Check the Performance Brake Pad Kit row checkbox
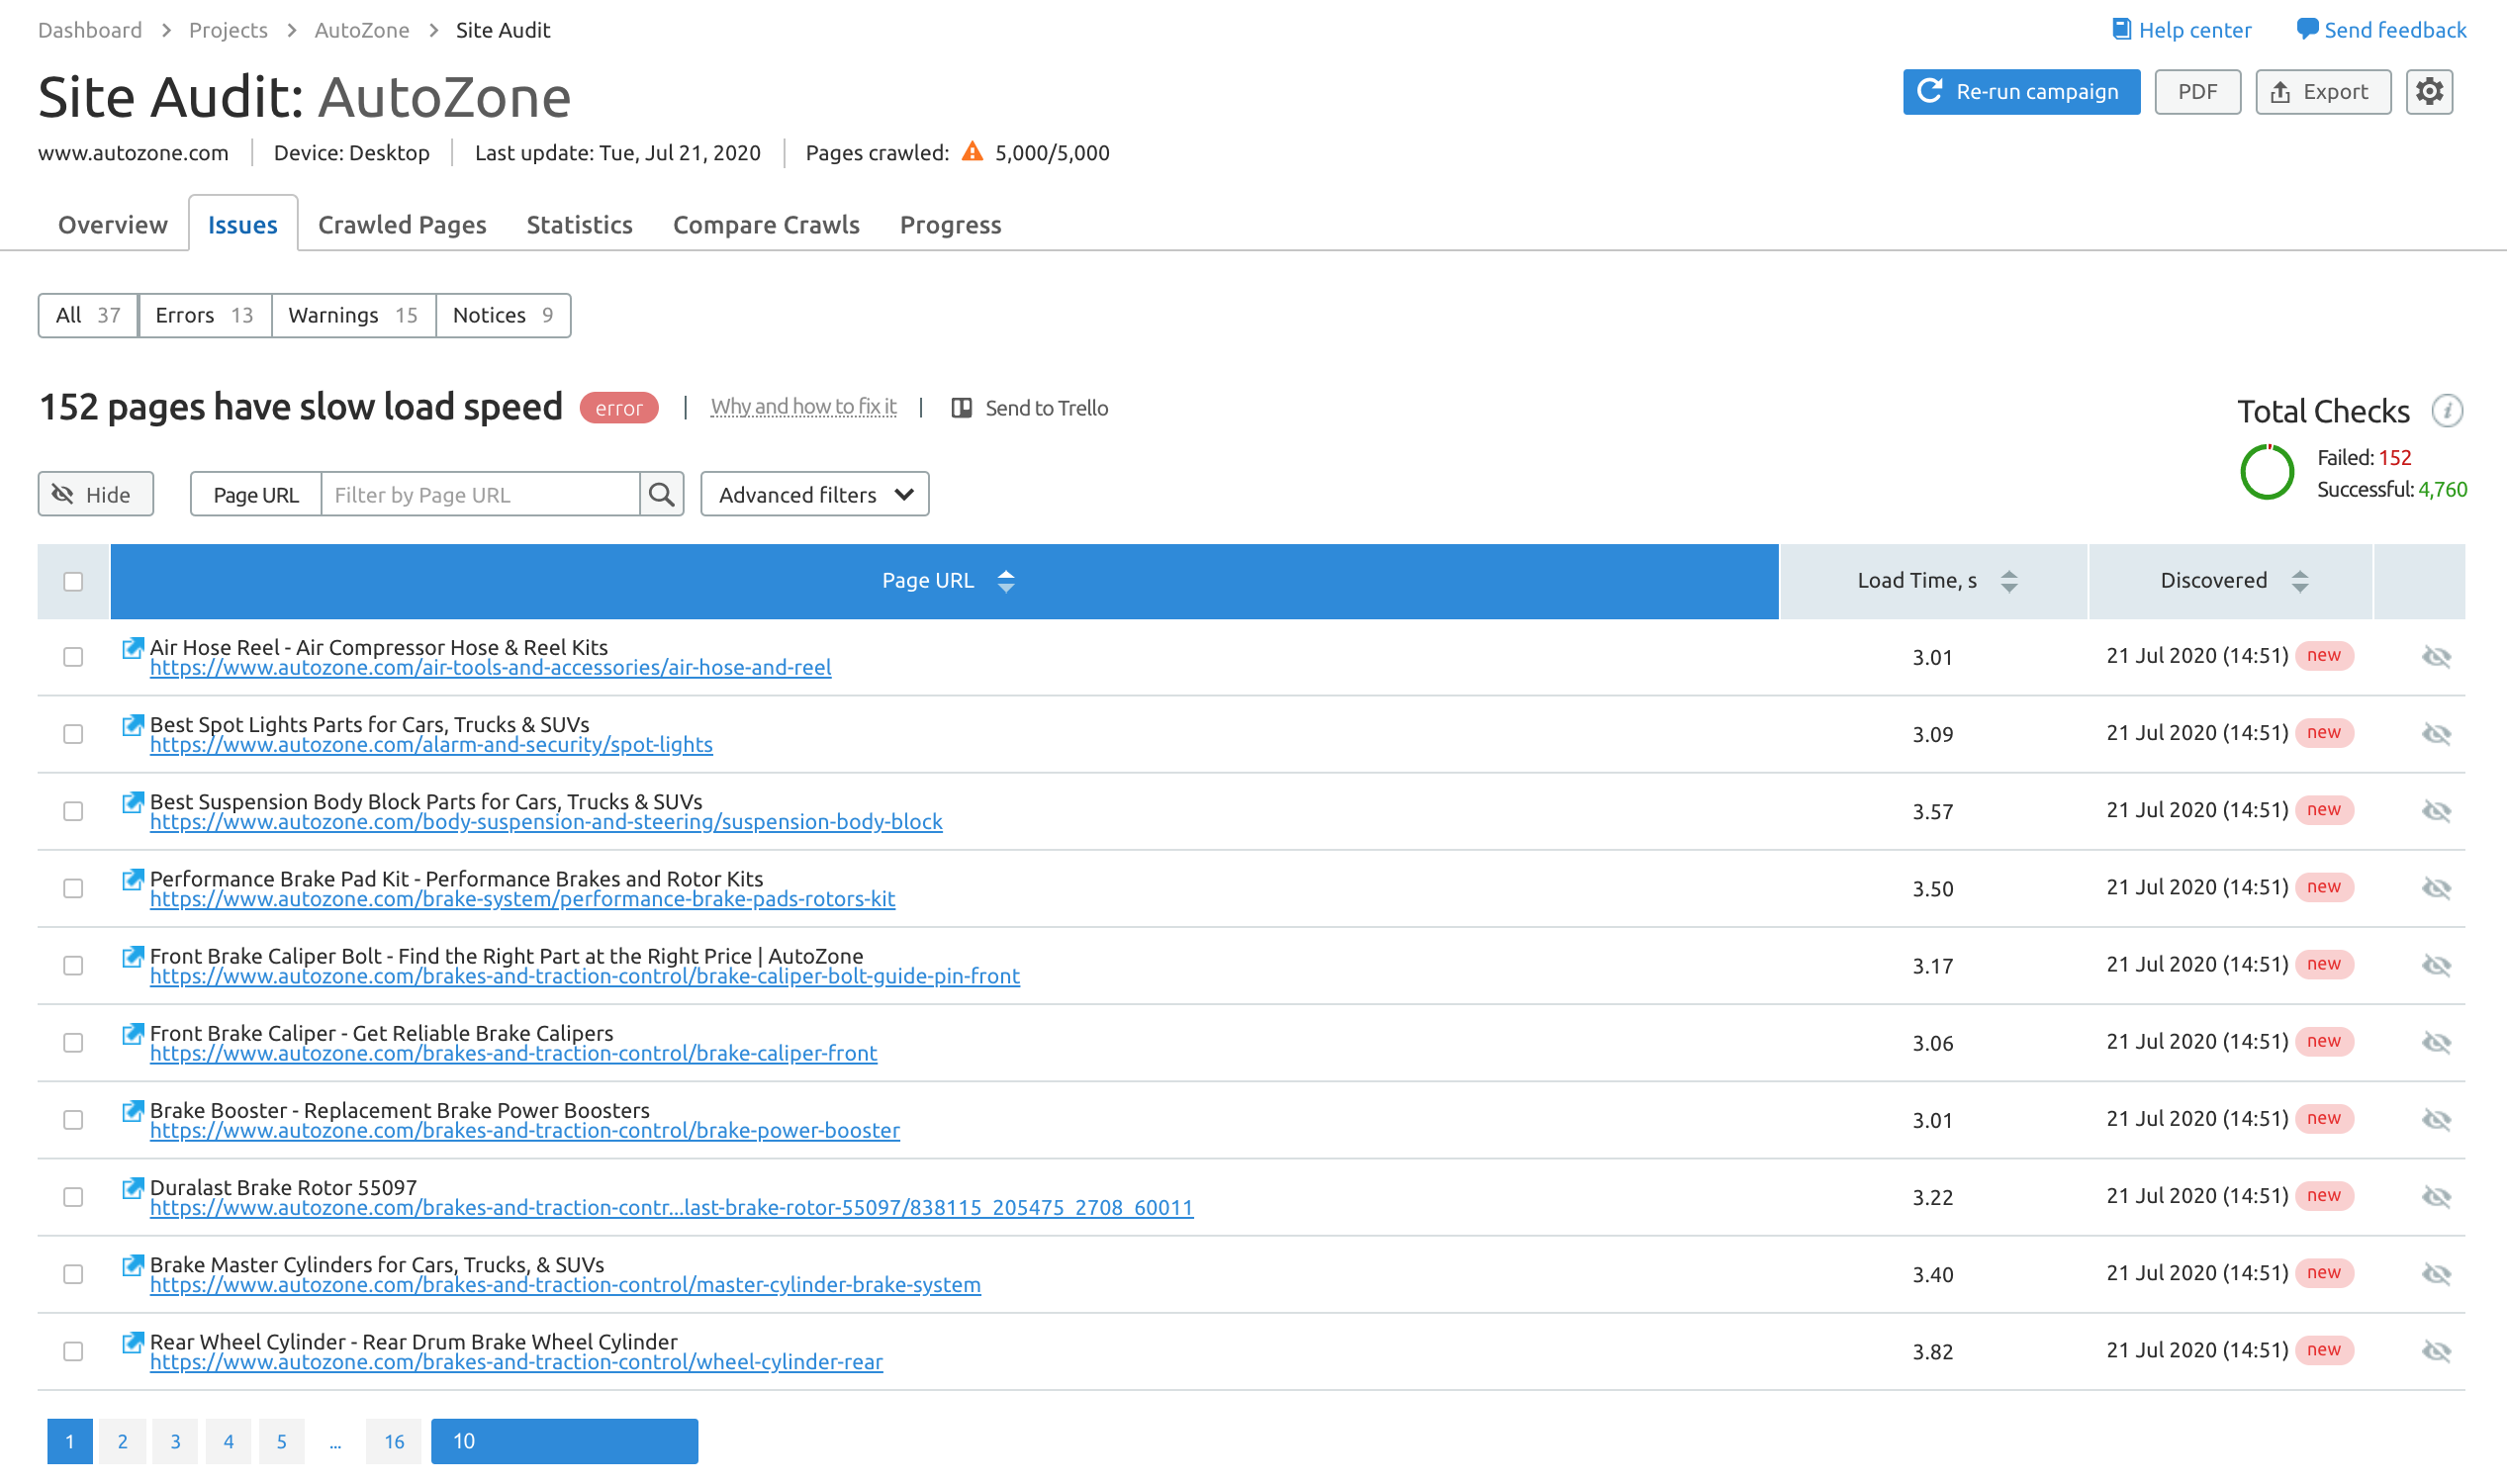Screen dimensions: 2507x1484 point(73,888)
